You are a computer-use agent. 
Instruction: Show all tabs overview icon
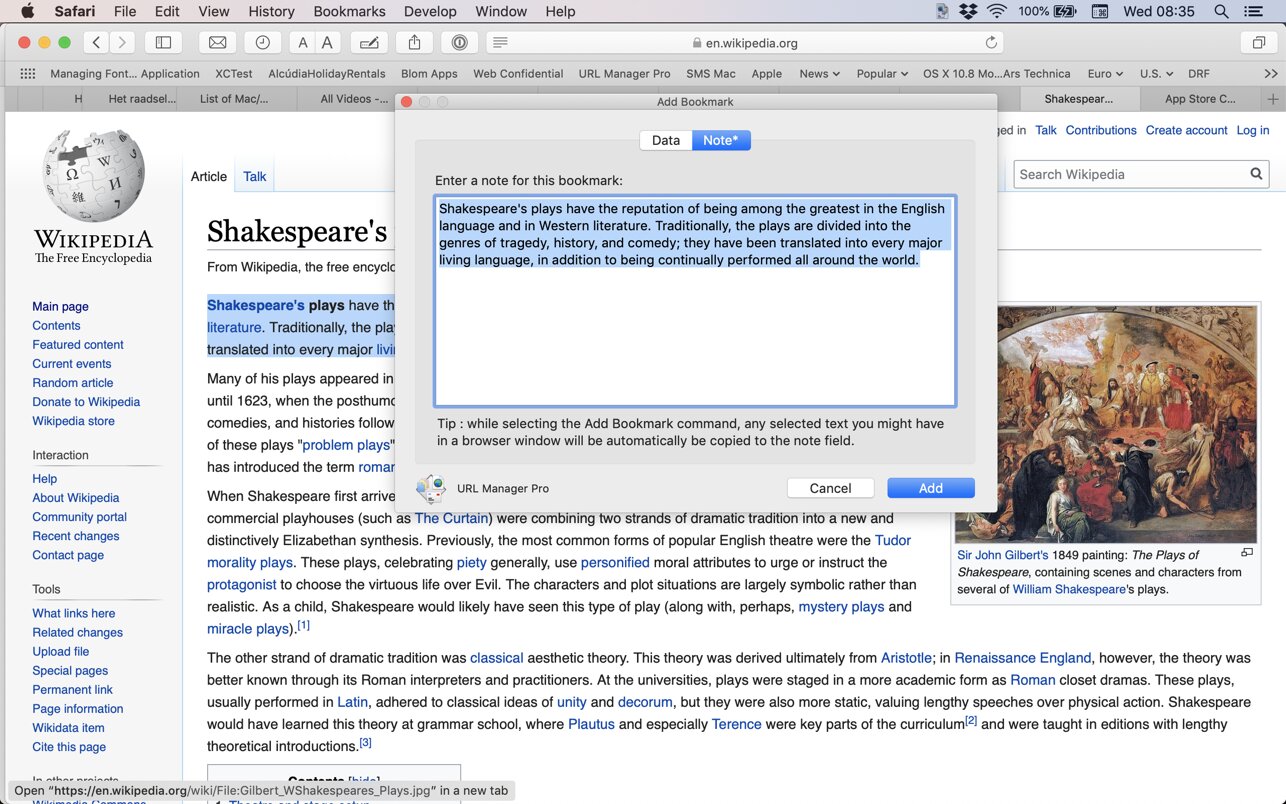1257,43
